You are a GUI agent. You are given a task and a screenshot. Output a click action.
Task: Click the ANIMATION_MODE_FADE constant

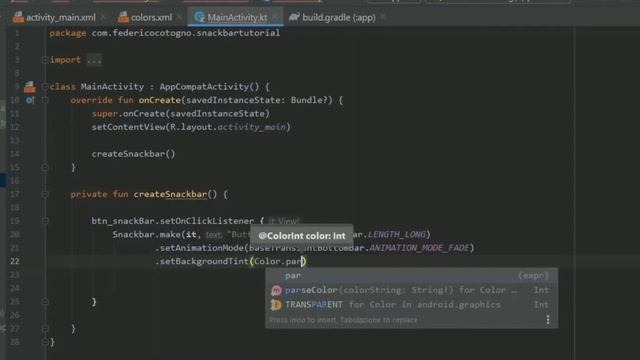click(x=419, y=248)
